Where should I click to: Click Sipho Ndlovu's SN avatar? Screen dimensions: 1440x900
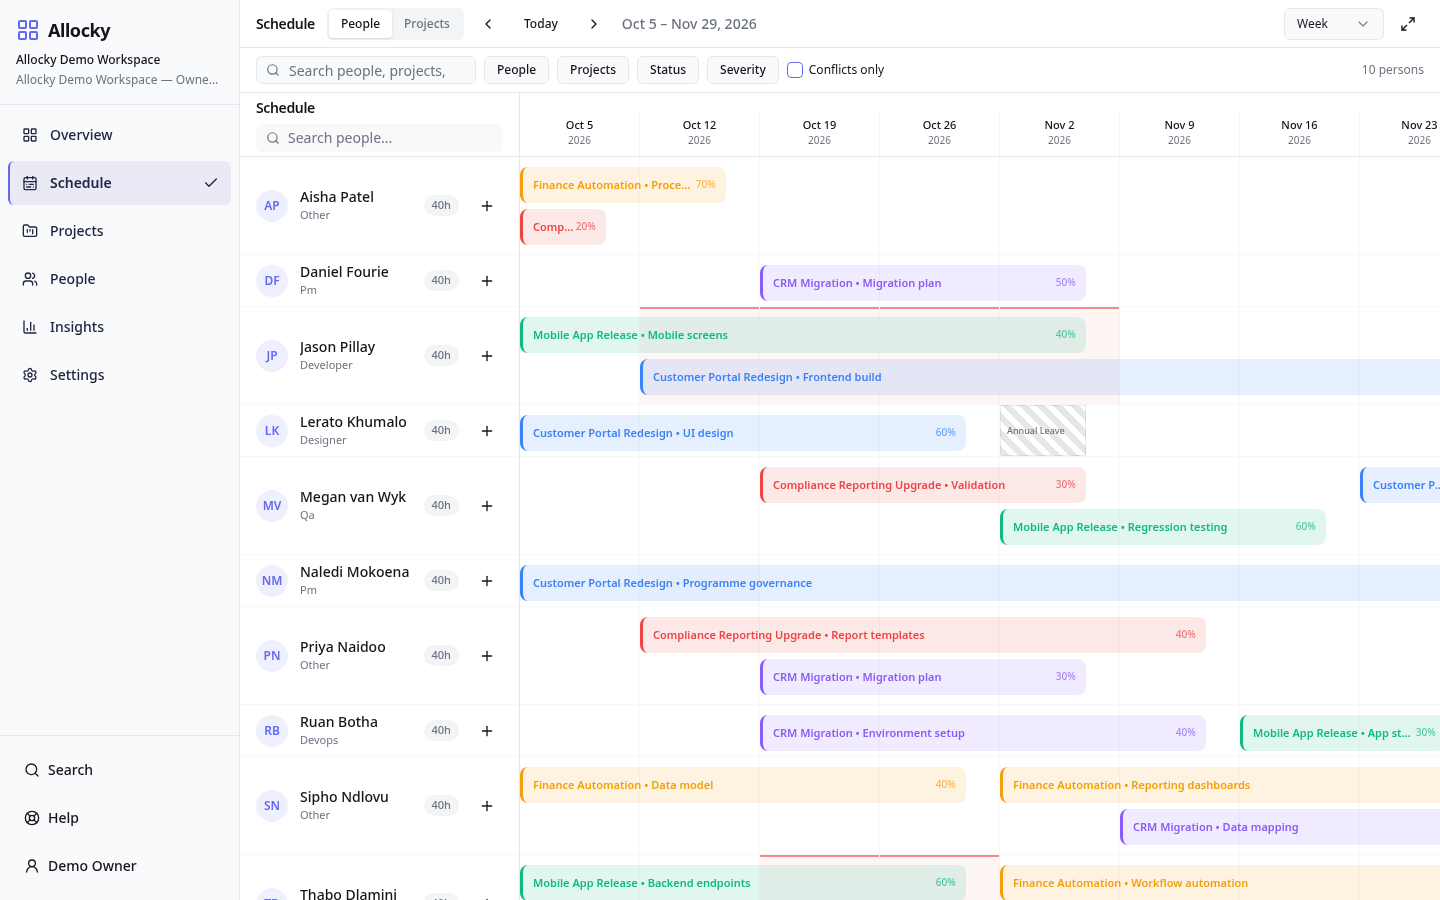[x=272, y=806]
